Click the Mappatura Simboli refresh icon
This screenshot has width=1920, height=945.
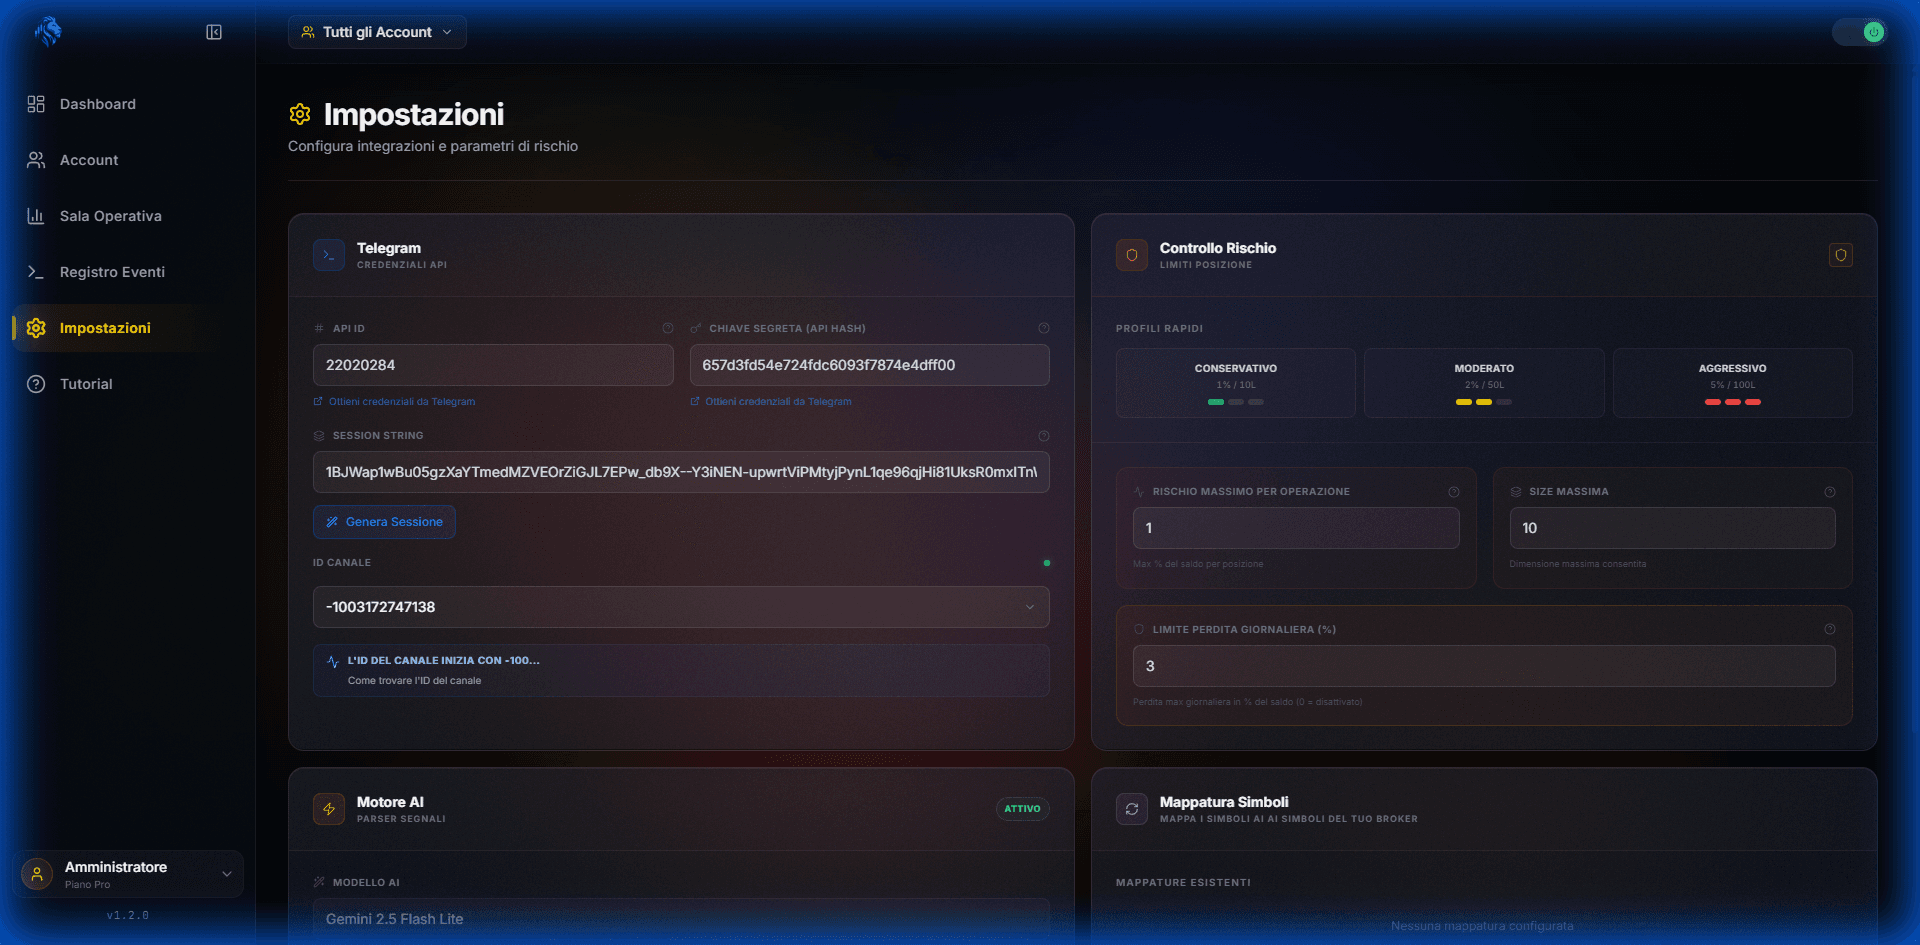pyautogui.click(x=1132, y=809)
